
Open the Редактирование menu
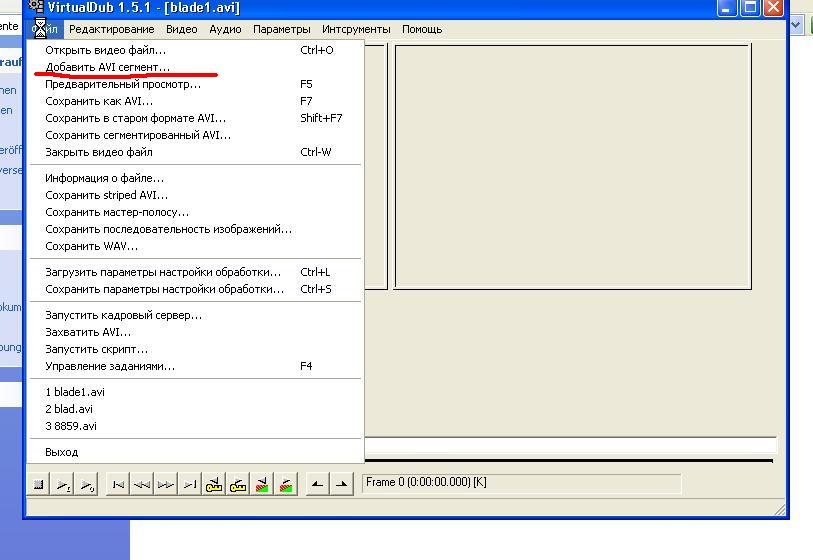tap(111, 30)
